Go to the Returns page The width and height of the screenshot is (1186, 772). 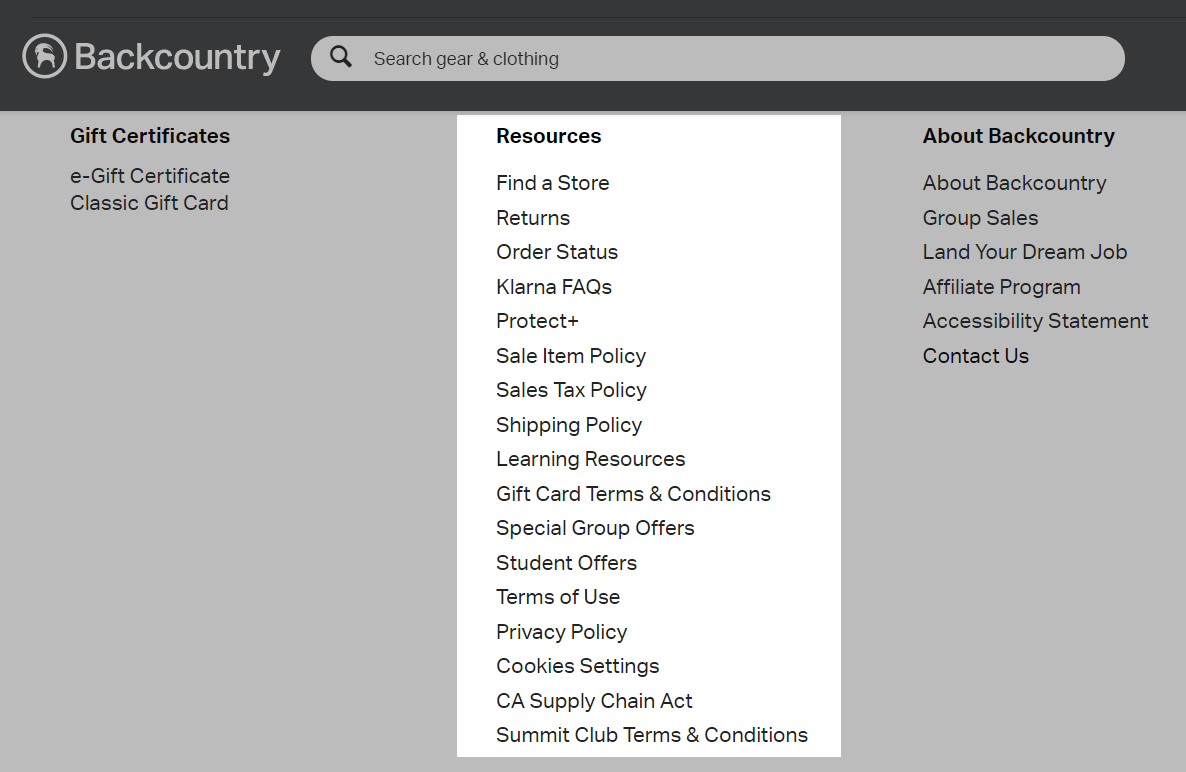(532, 218)
